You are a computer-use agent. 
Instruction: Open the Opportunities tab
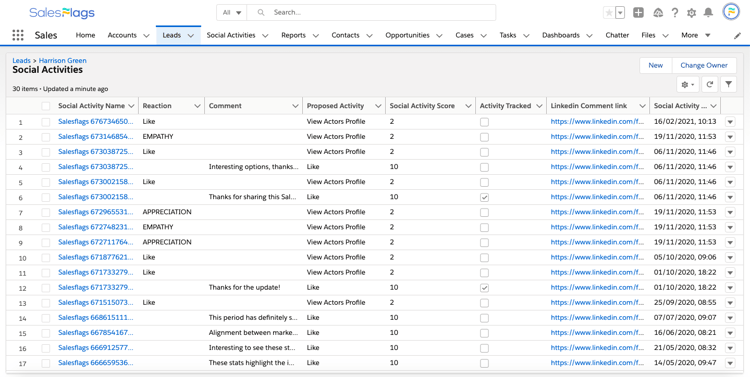click(x=407, y=35)
